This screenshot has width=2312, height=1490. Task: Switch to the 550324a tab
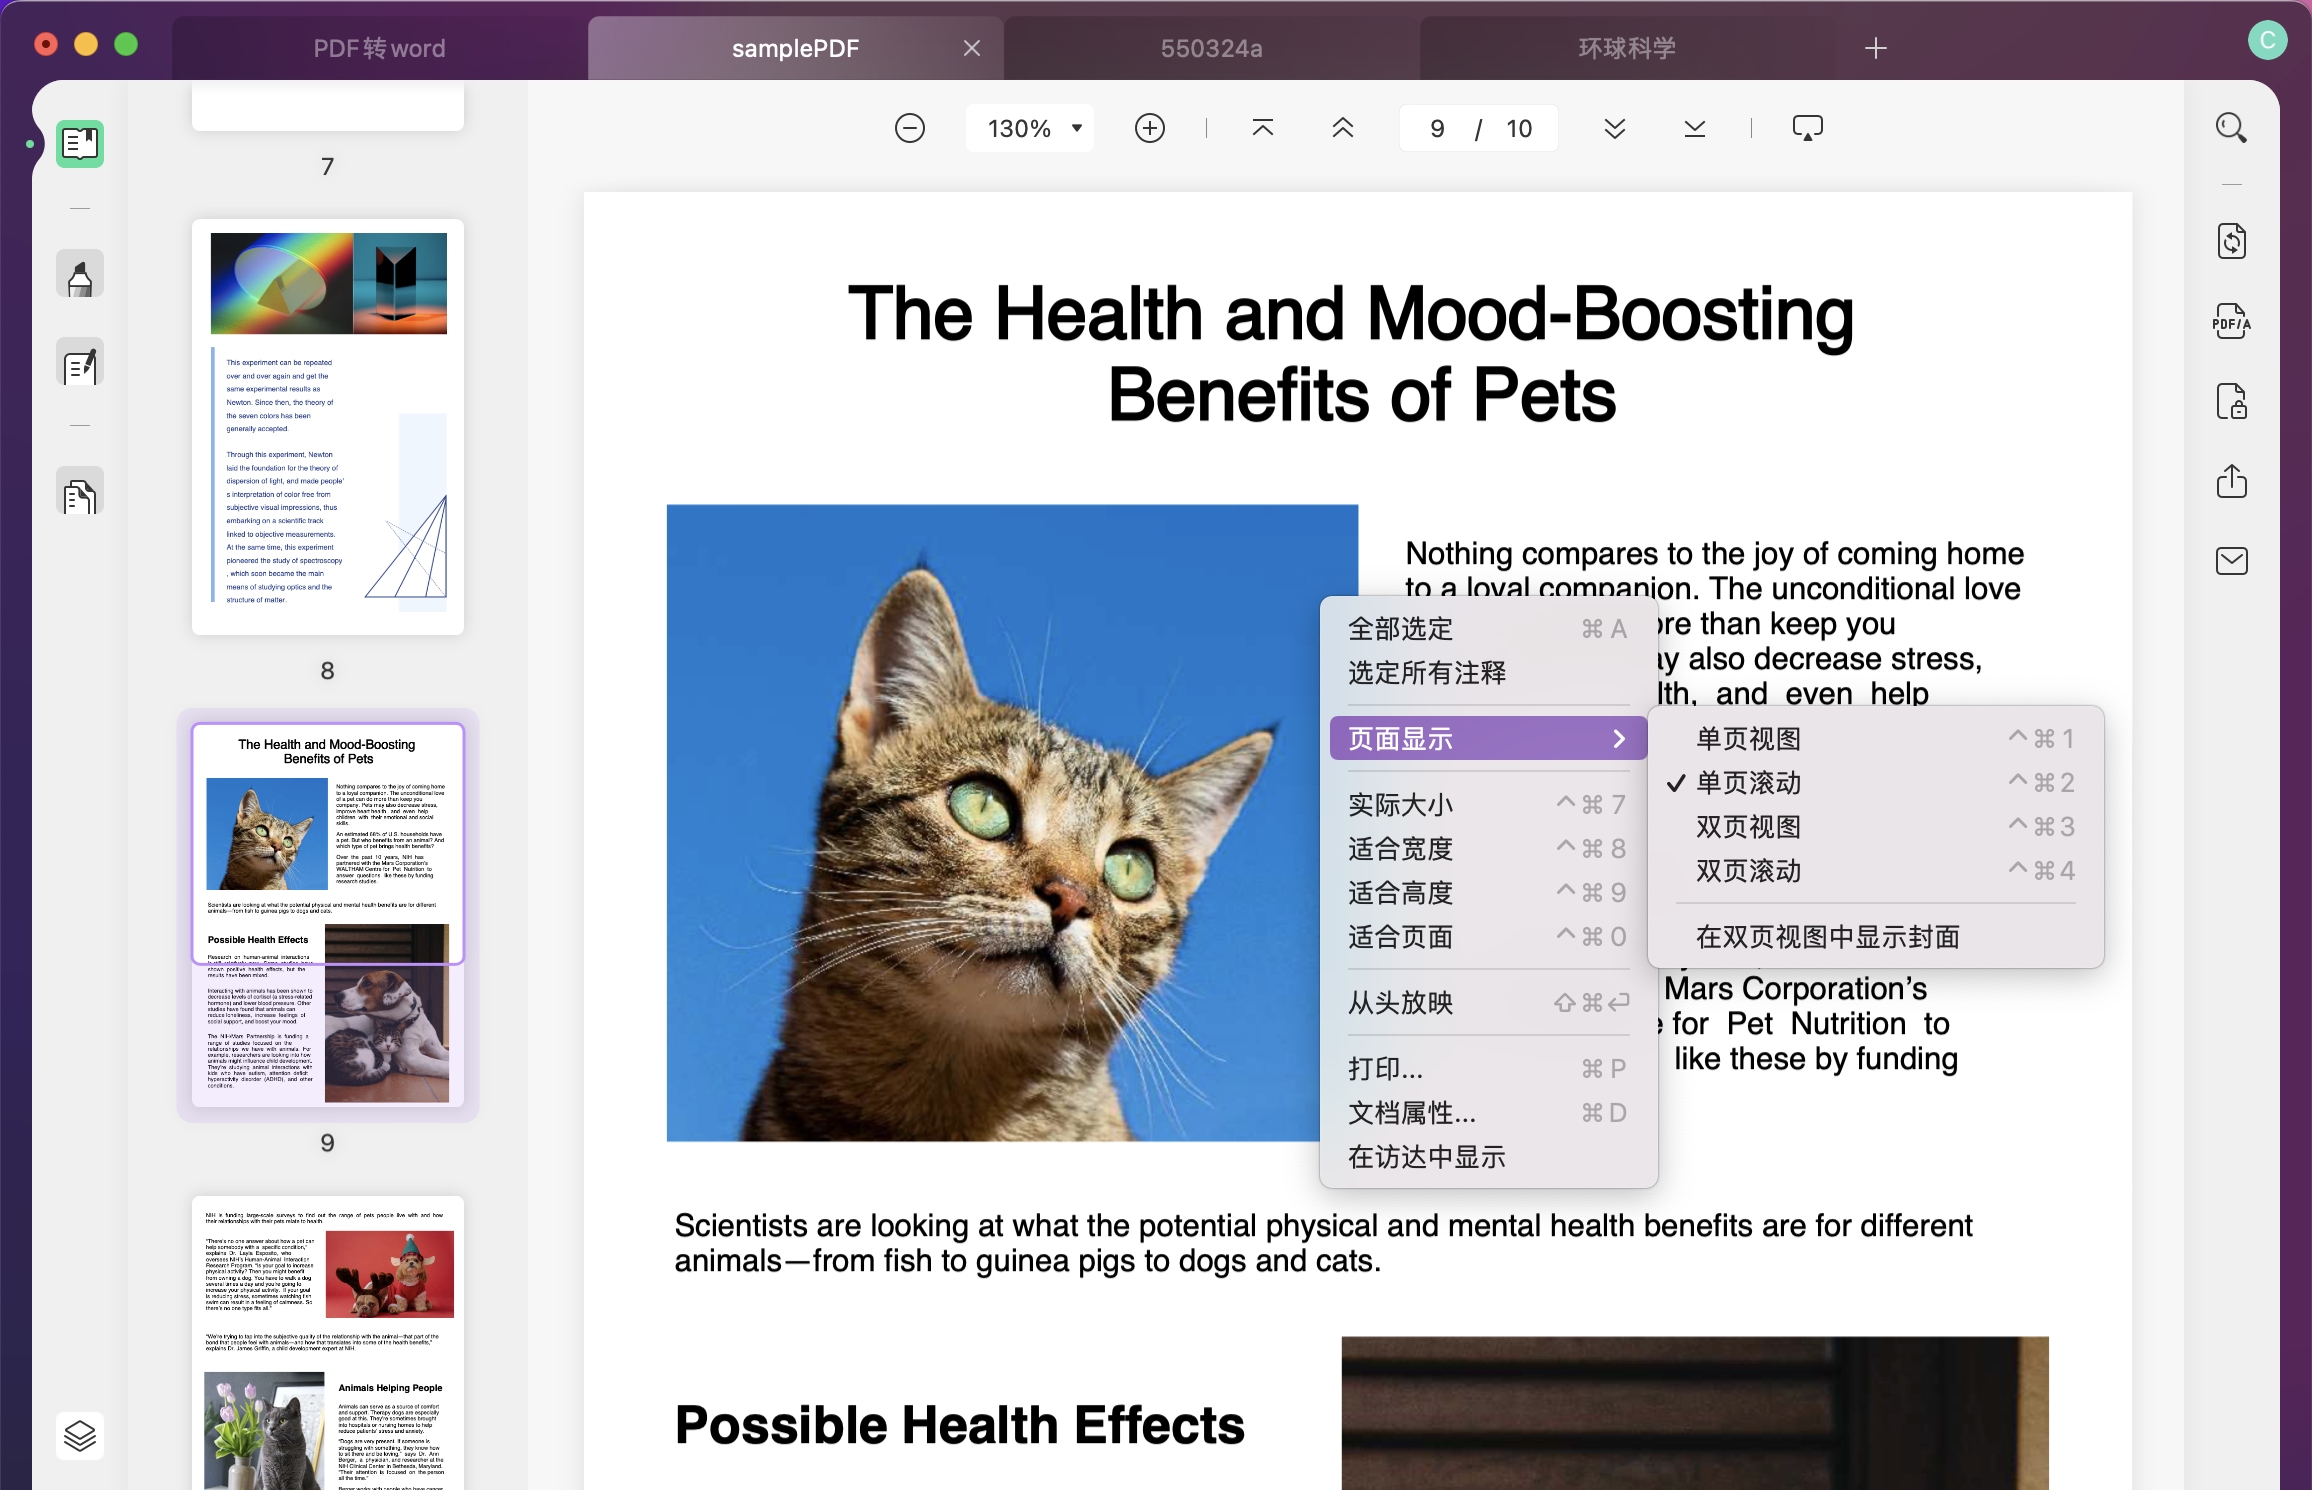coord(1211,48)
